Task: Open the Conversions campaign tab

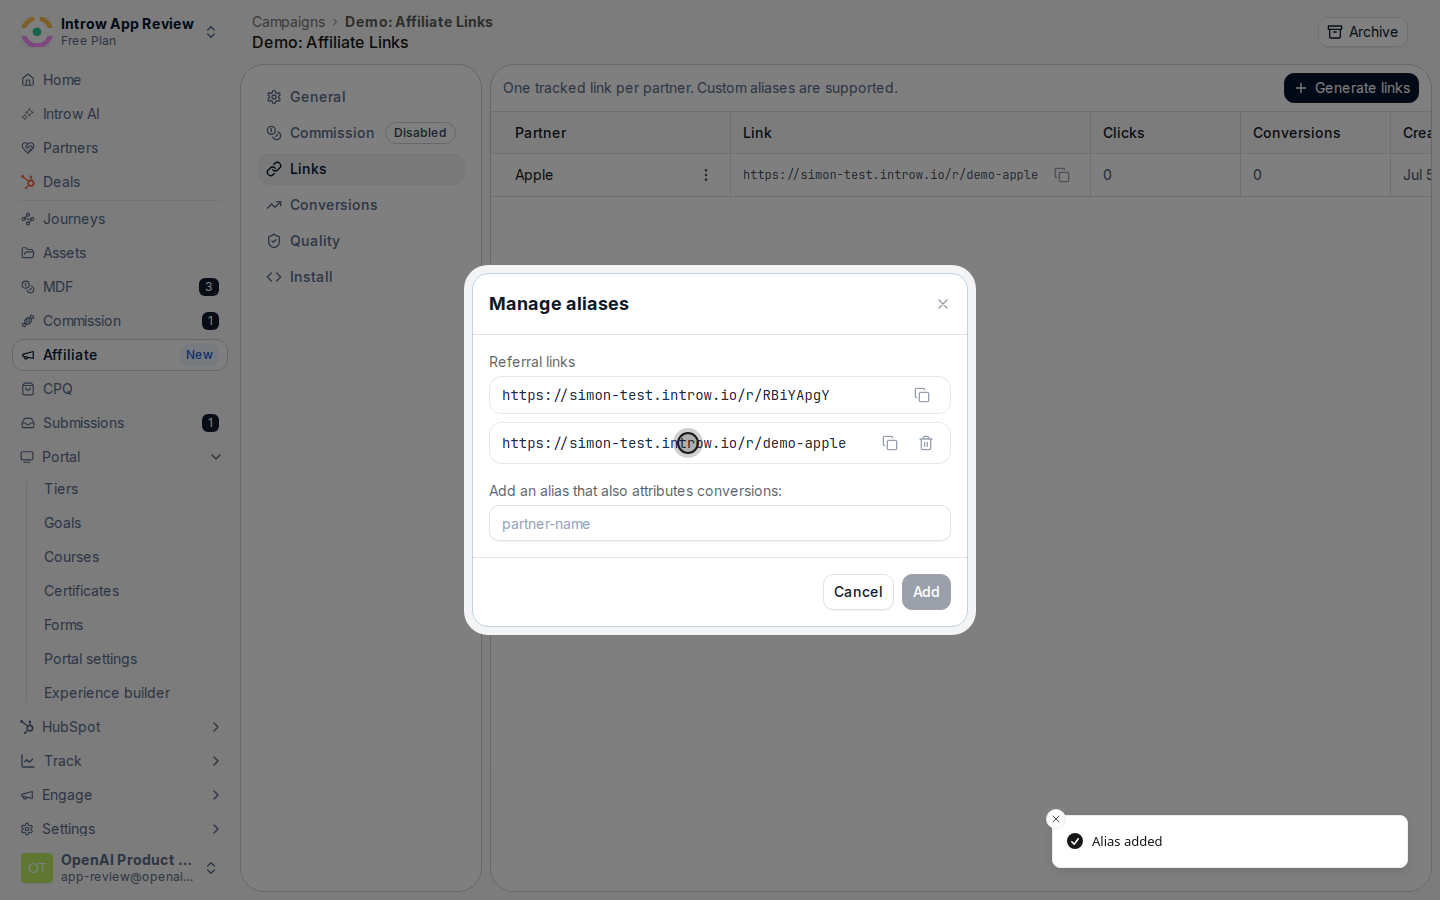Action: (361, 205)
